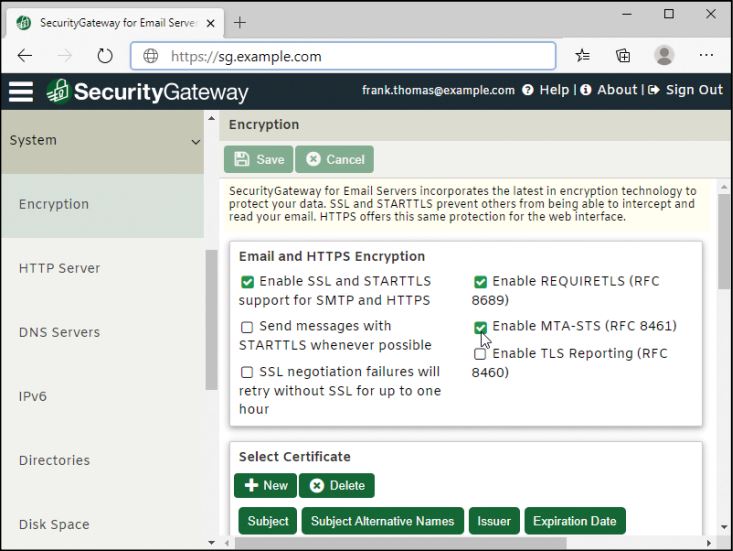
Task: Sort certificates by Issuer
Action: pyautogui.click(x=494, y=521)
